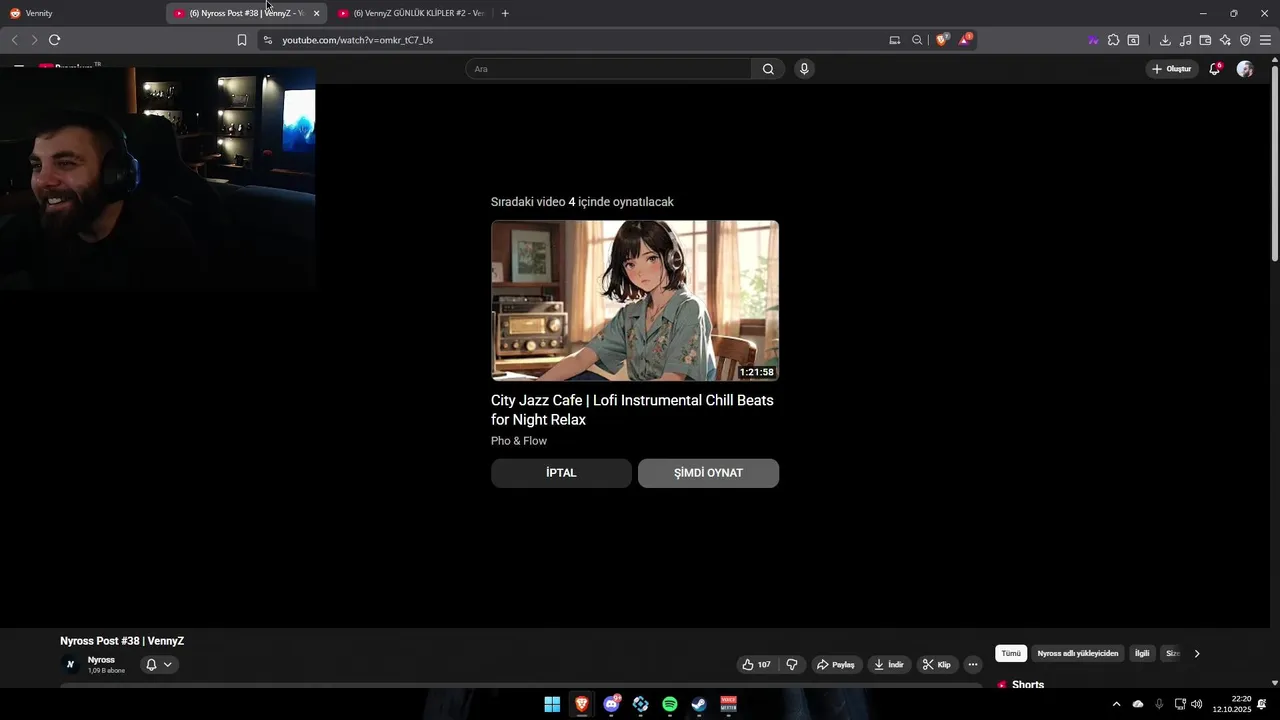1280x720 pixels.
Task: Open YouTube notifications bell
Action: click(1215, 69)
